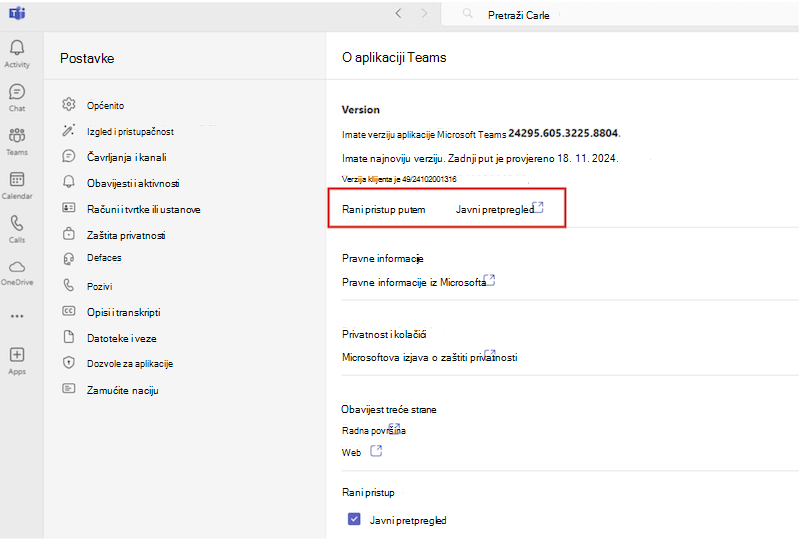This screenshot has width=800, height=543.
Task: Click text Imate najnoviju verziju
Action: [x=393, y=158]
